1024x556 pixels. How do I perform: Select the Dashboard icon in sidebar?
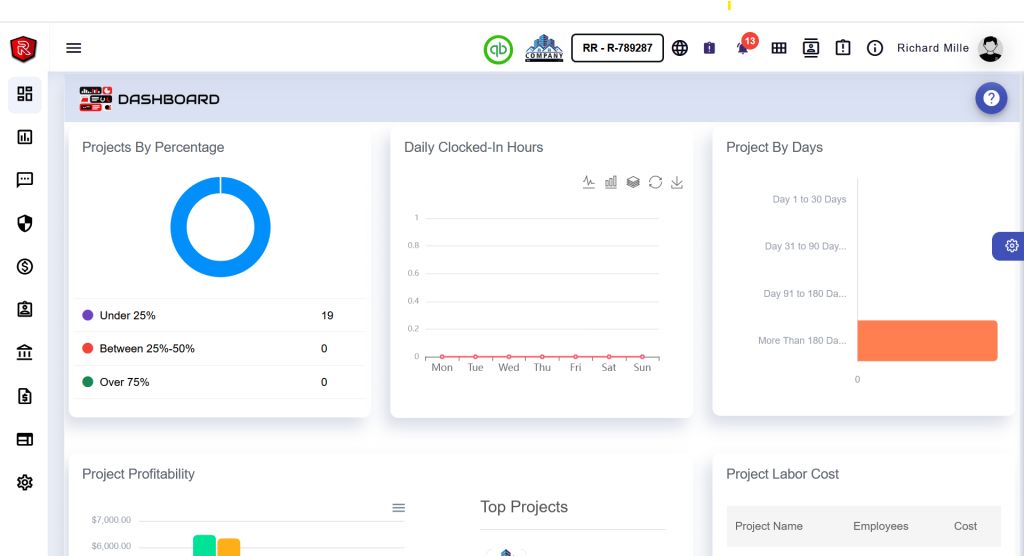coord(25,94)
